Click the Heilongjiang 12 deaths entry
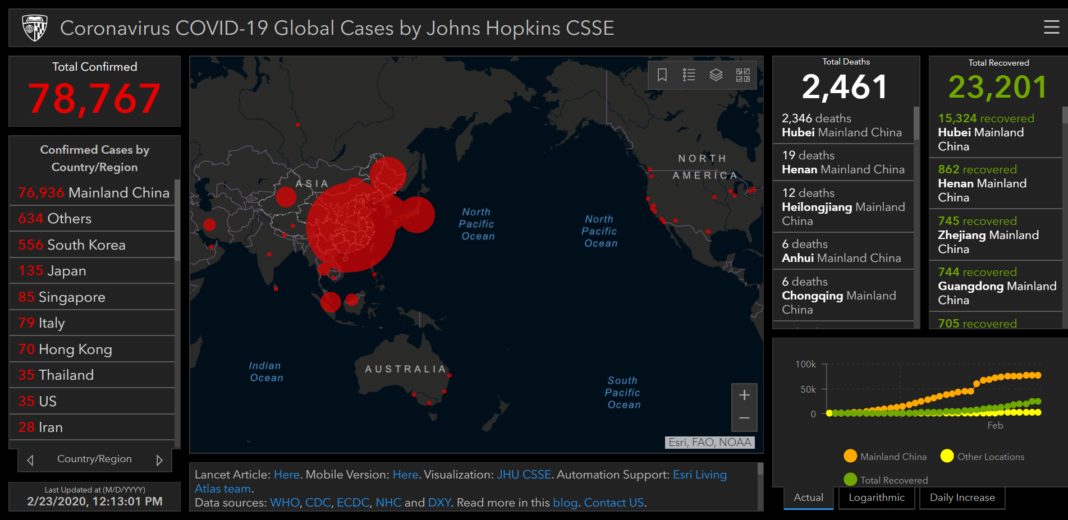 [843, 207]
